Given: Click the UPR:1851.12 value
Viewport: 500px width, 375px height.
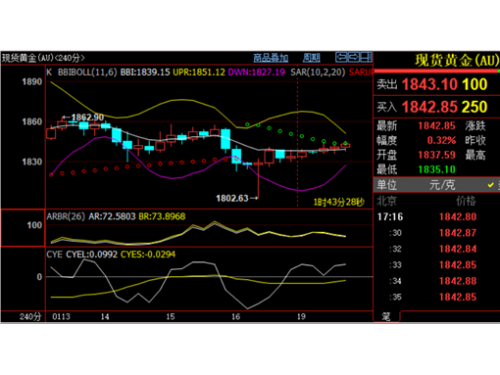Looking at the screenshot, I should [199, 72].
